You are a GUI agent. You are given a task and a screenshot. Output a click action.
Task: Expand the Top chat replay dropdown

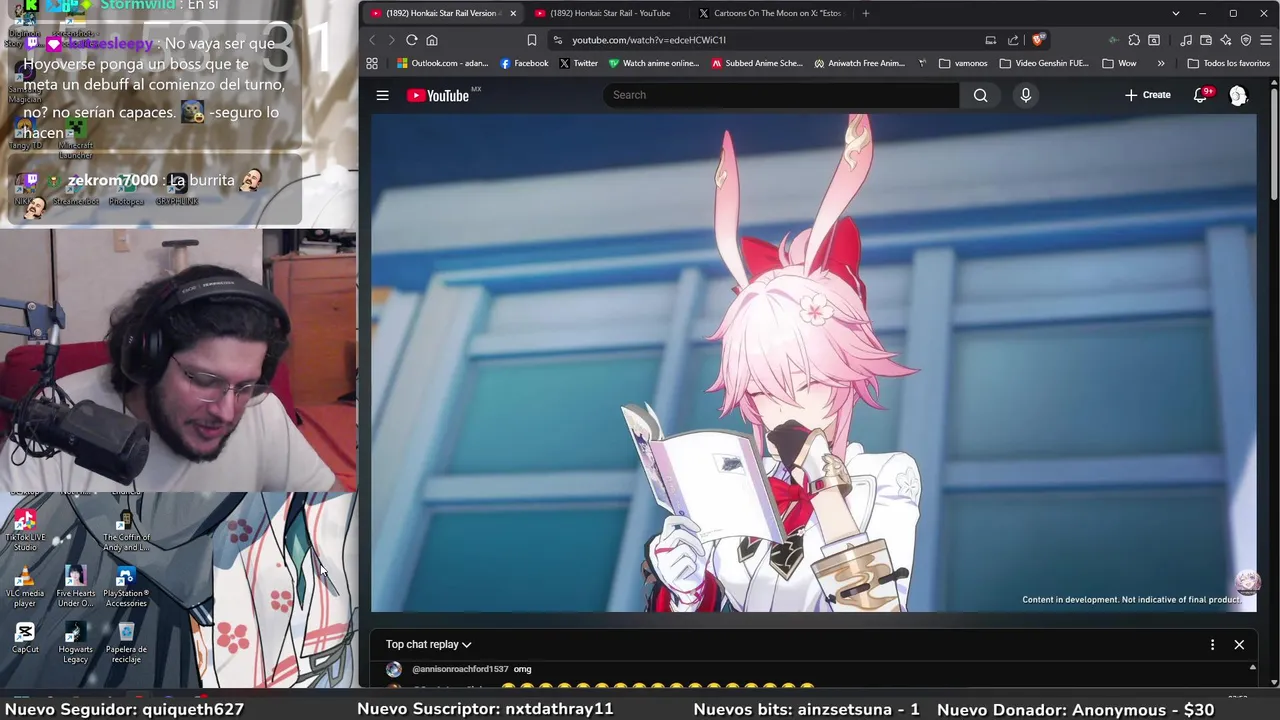click(x=428, y=645)
